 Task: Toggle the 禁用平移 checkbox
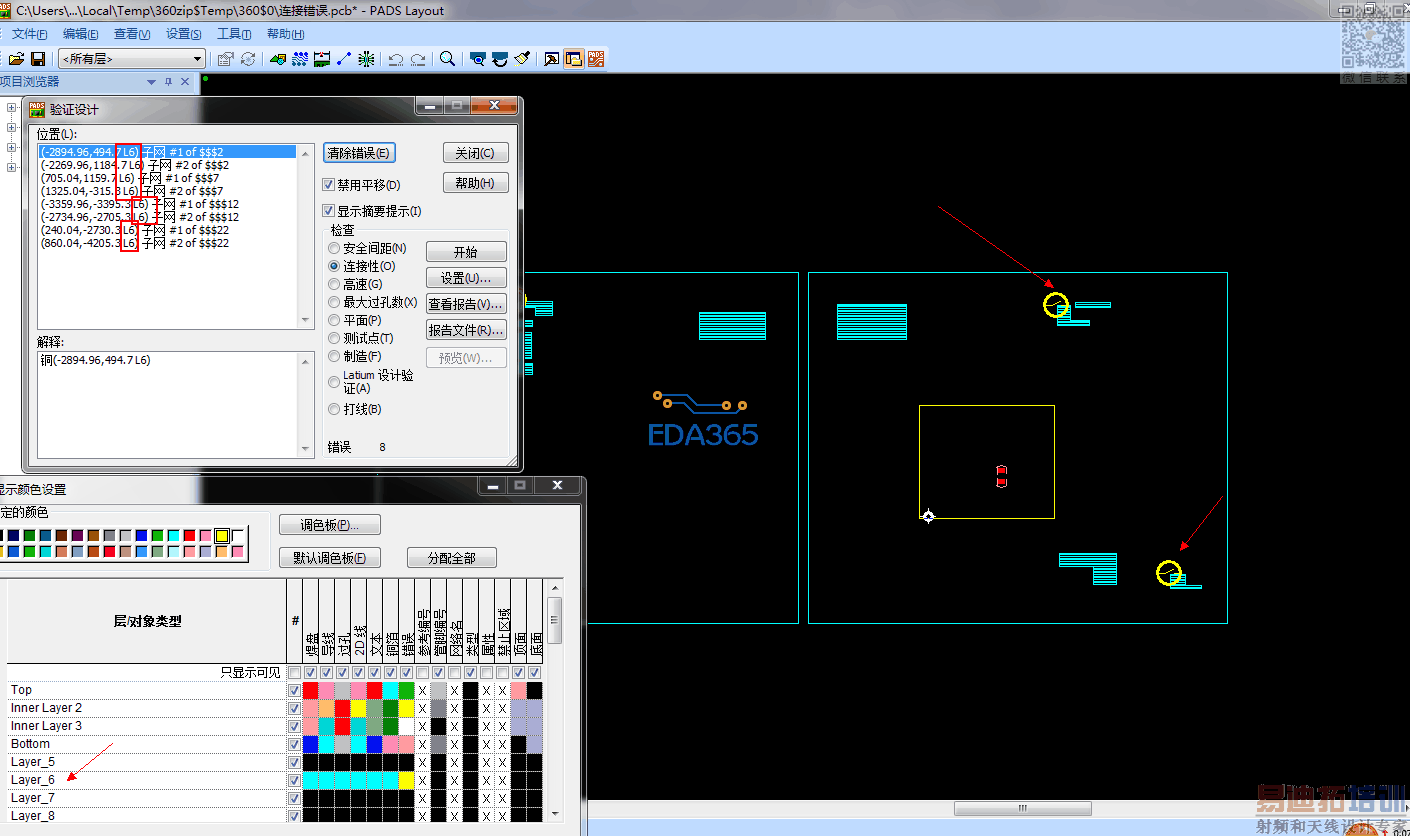click(x=328, y=185)
